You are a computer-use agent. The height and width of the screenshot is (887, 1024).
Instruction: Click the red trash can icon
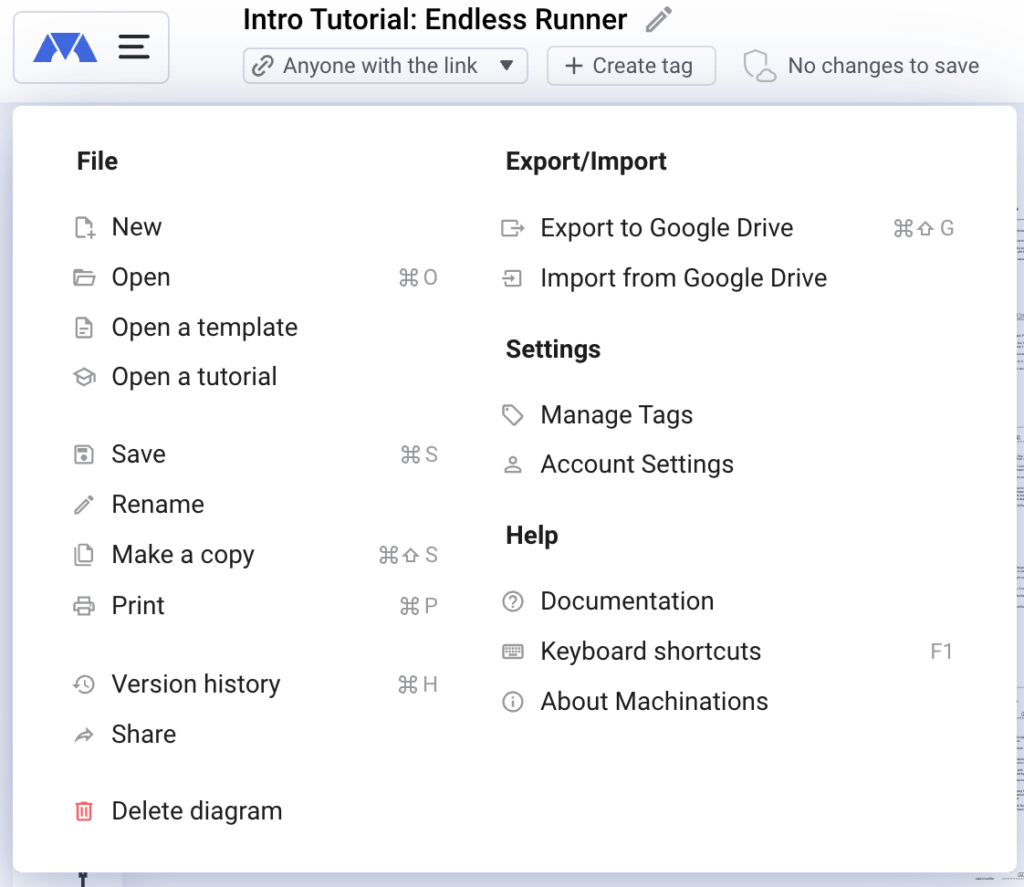click(x=84, y=811)
